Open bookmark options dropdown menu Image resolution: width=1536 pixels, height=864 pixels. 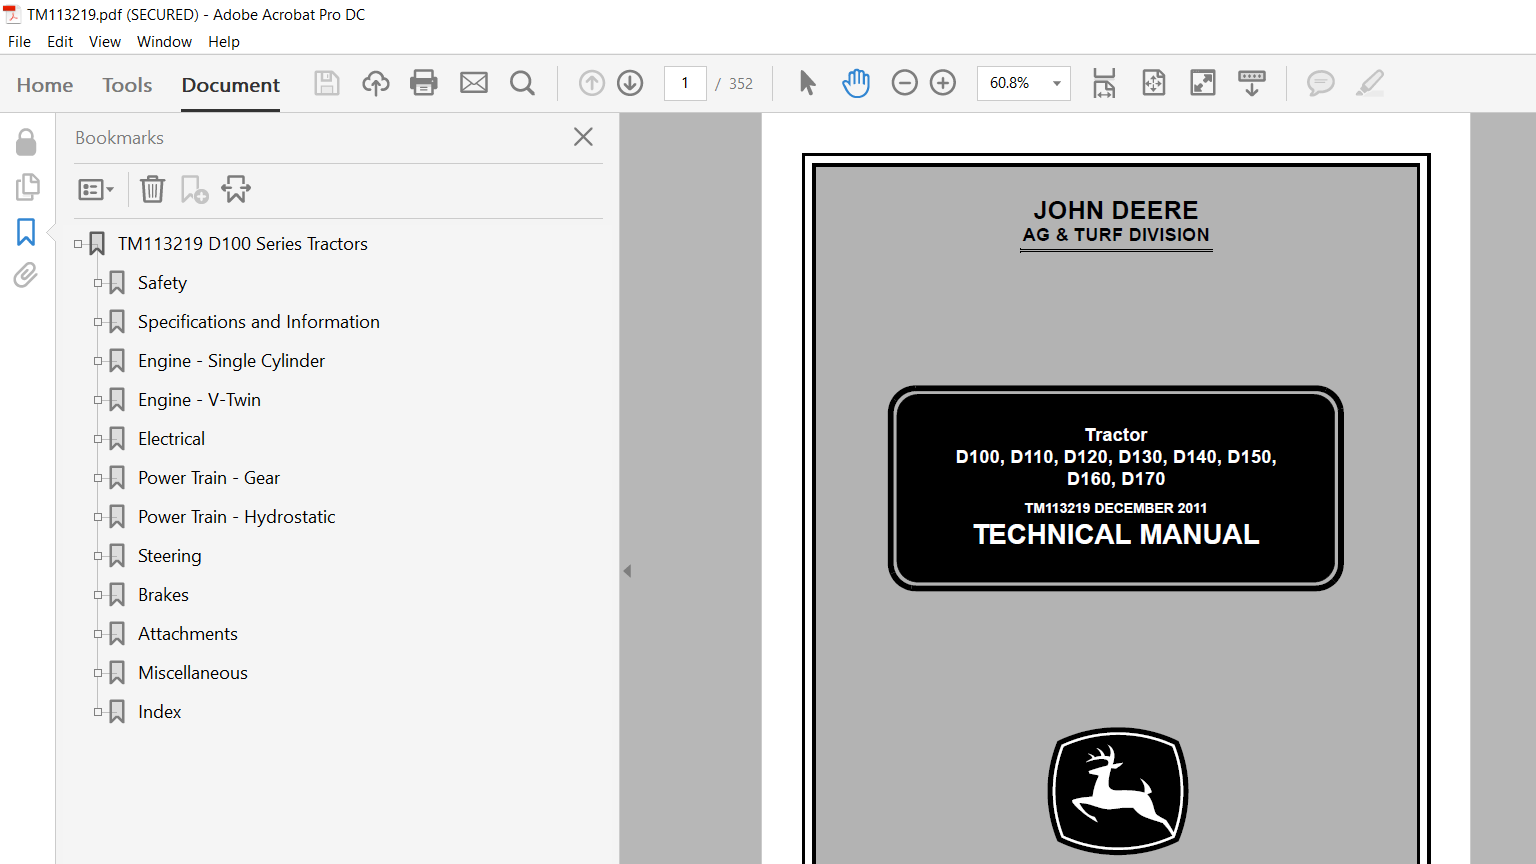[x=96, y=189]
